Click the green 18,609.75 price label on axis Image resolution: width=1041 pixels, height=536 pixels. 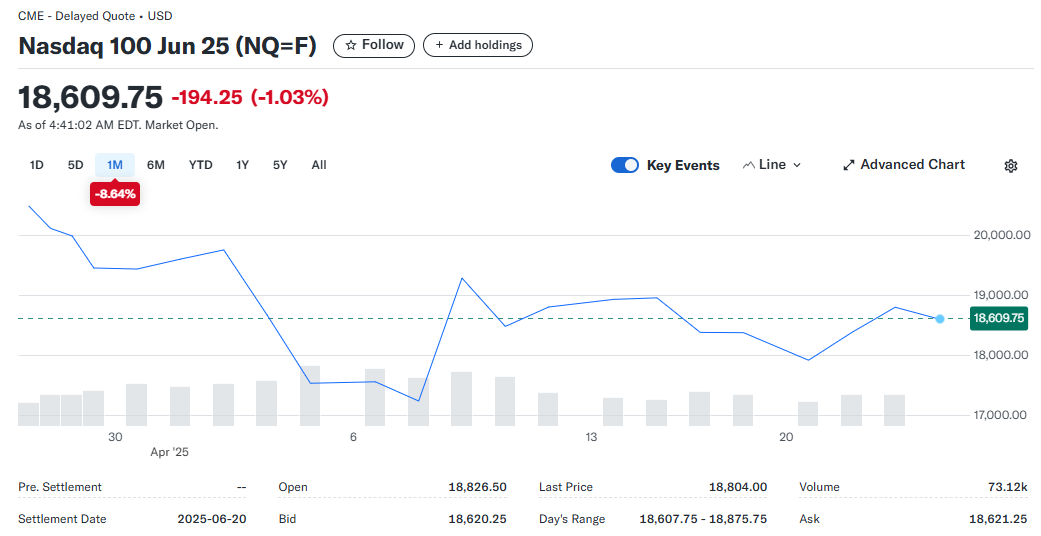click(x=999, y=318)
